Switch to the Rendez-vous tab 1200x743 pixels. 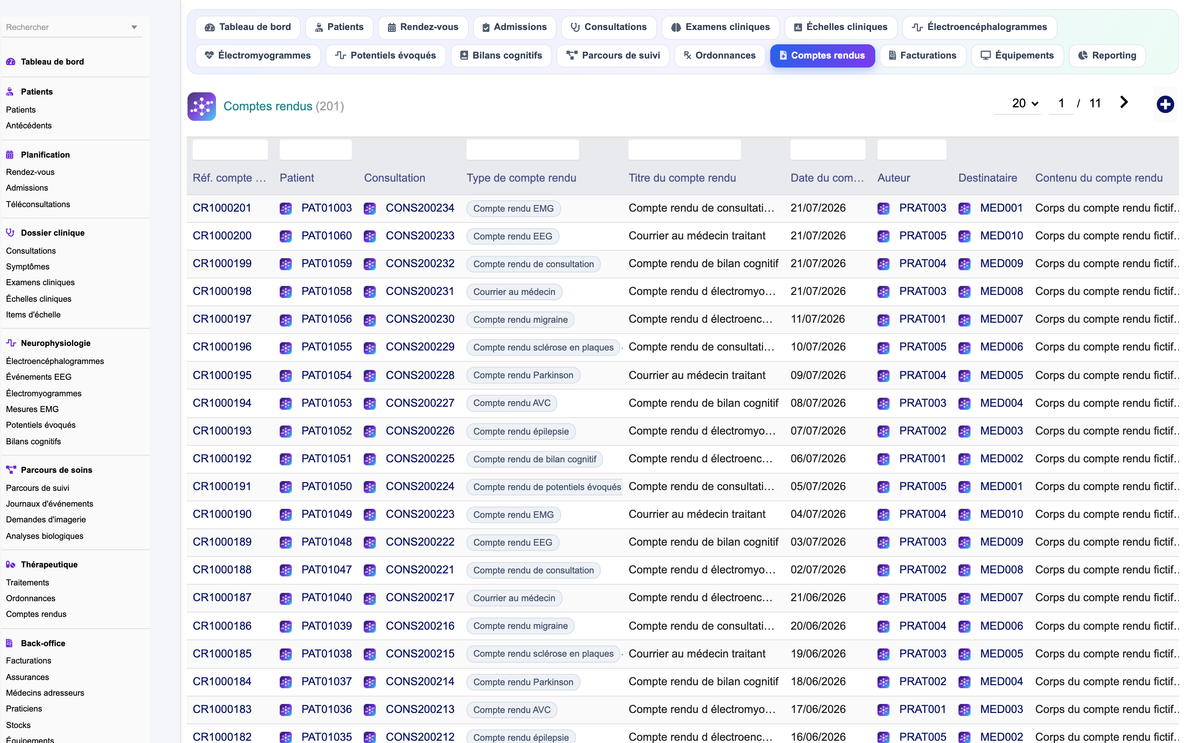pyautogui.click(x=422, y=27)
